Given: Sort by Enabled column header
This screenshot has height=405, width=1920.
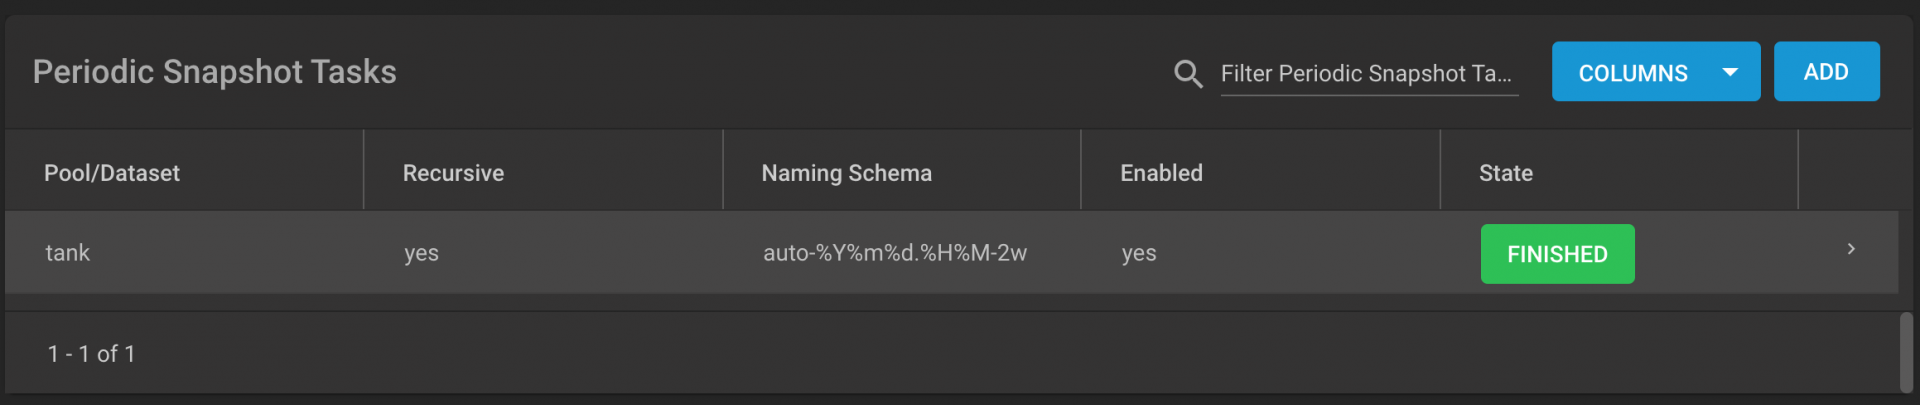Looking at the screenshot, I should 1161,173.
